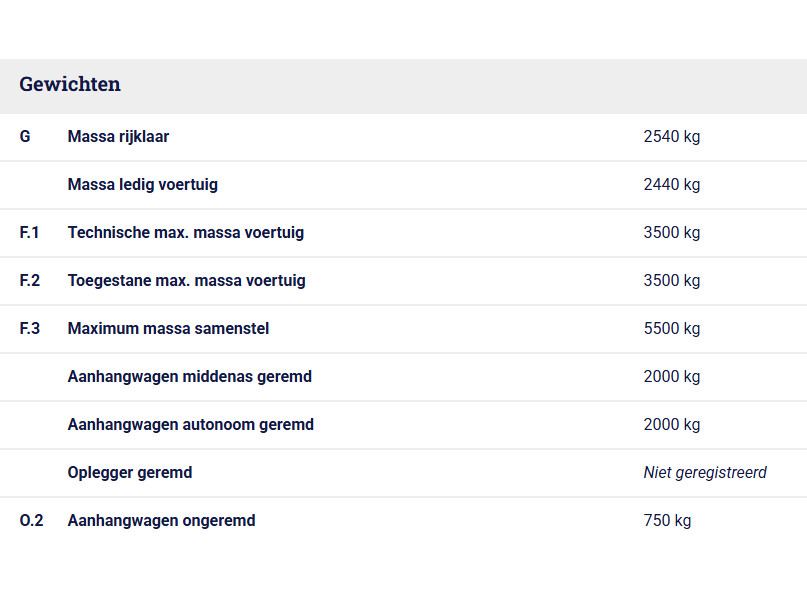Click the F.1 field code
Screen dimensions: 807x605
29,233
